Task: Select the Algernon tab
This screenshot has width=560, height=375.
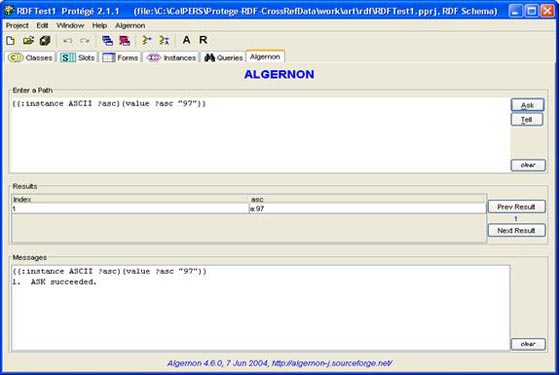Action: point(265,57)
